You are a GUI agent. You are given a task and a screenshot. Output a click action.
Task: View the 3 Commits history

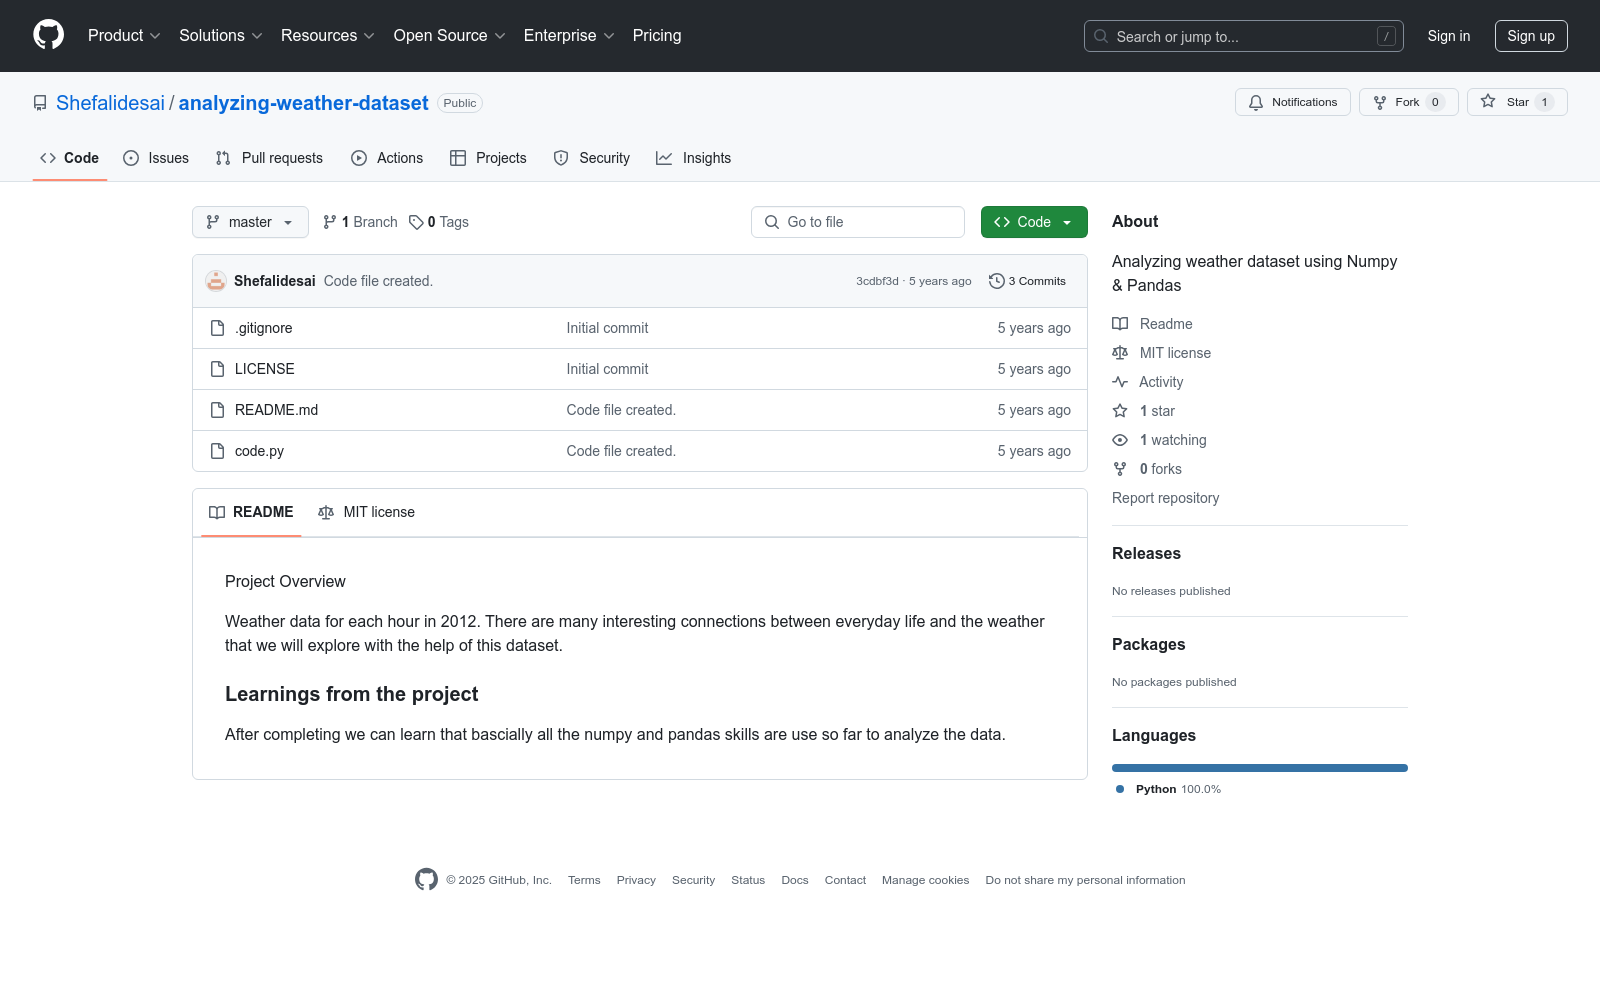pyautogui.click(x=1027, y=281)
